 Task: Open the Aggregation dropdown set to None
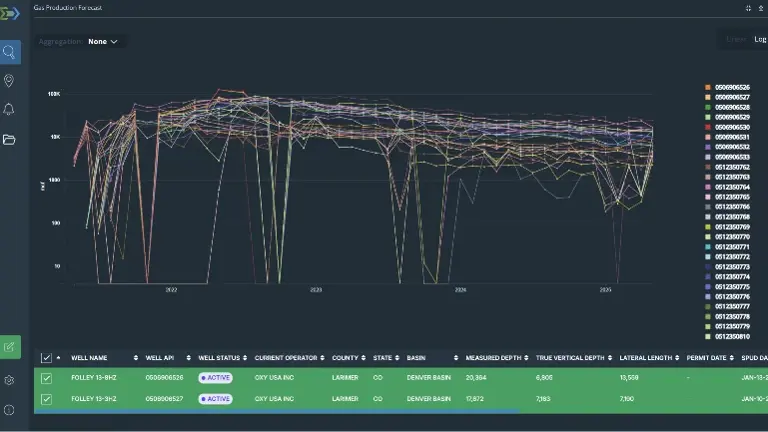tap(103, 42)
